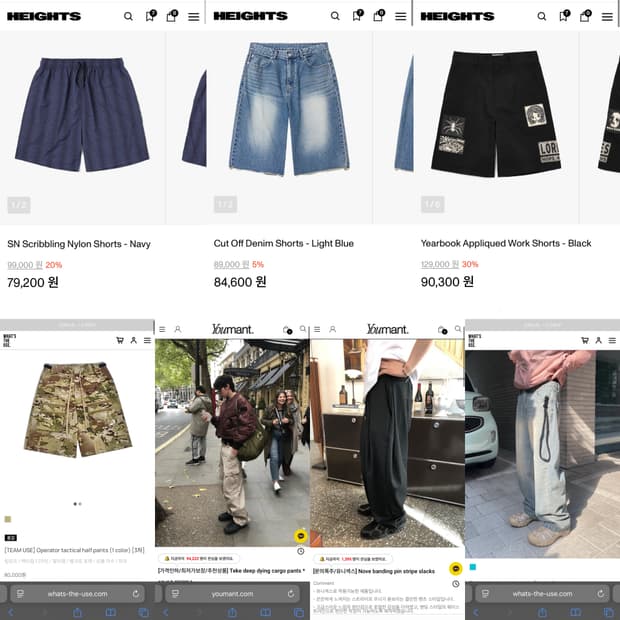Open hamburger menu in first HEIGHTS header
The width and height of the screenshot is (620, 620).
pyautogui.click(x=194, y=17)
